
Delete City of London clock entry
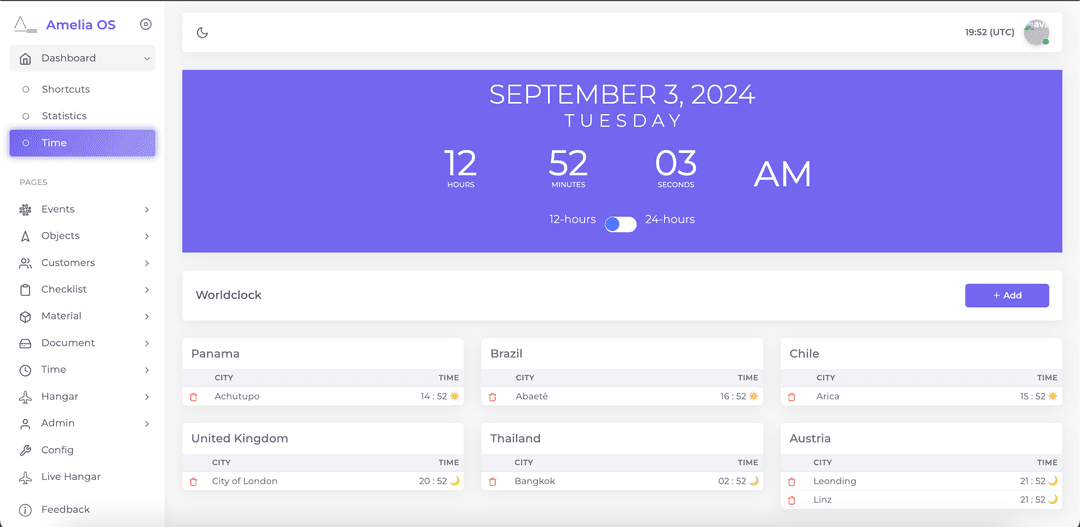click(x=194, y=482)
